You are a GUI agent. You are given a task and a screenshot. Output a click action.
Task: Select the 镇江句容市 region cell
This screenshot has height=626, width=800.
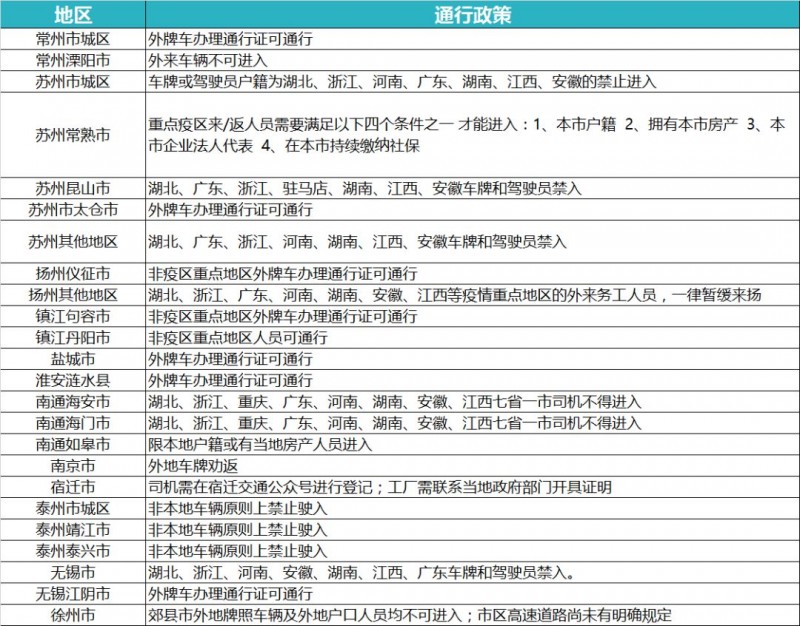pos(73,317)
